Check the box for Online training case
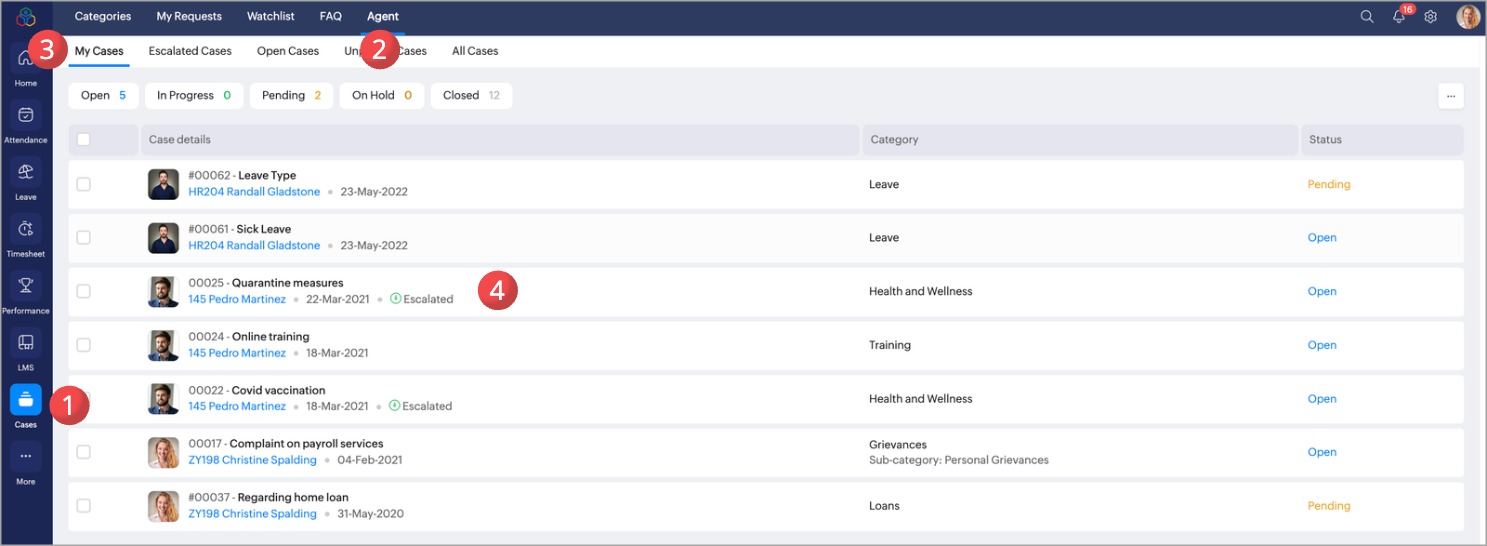1487x546 pixels. pyautogui.click(x=84, y=345)
